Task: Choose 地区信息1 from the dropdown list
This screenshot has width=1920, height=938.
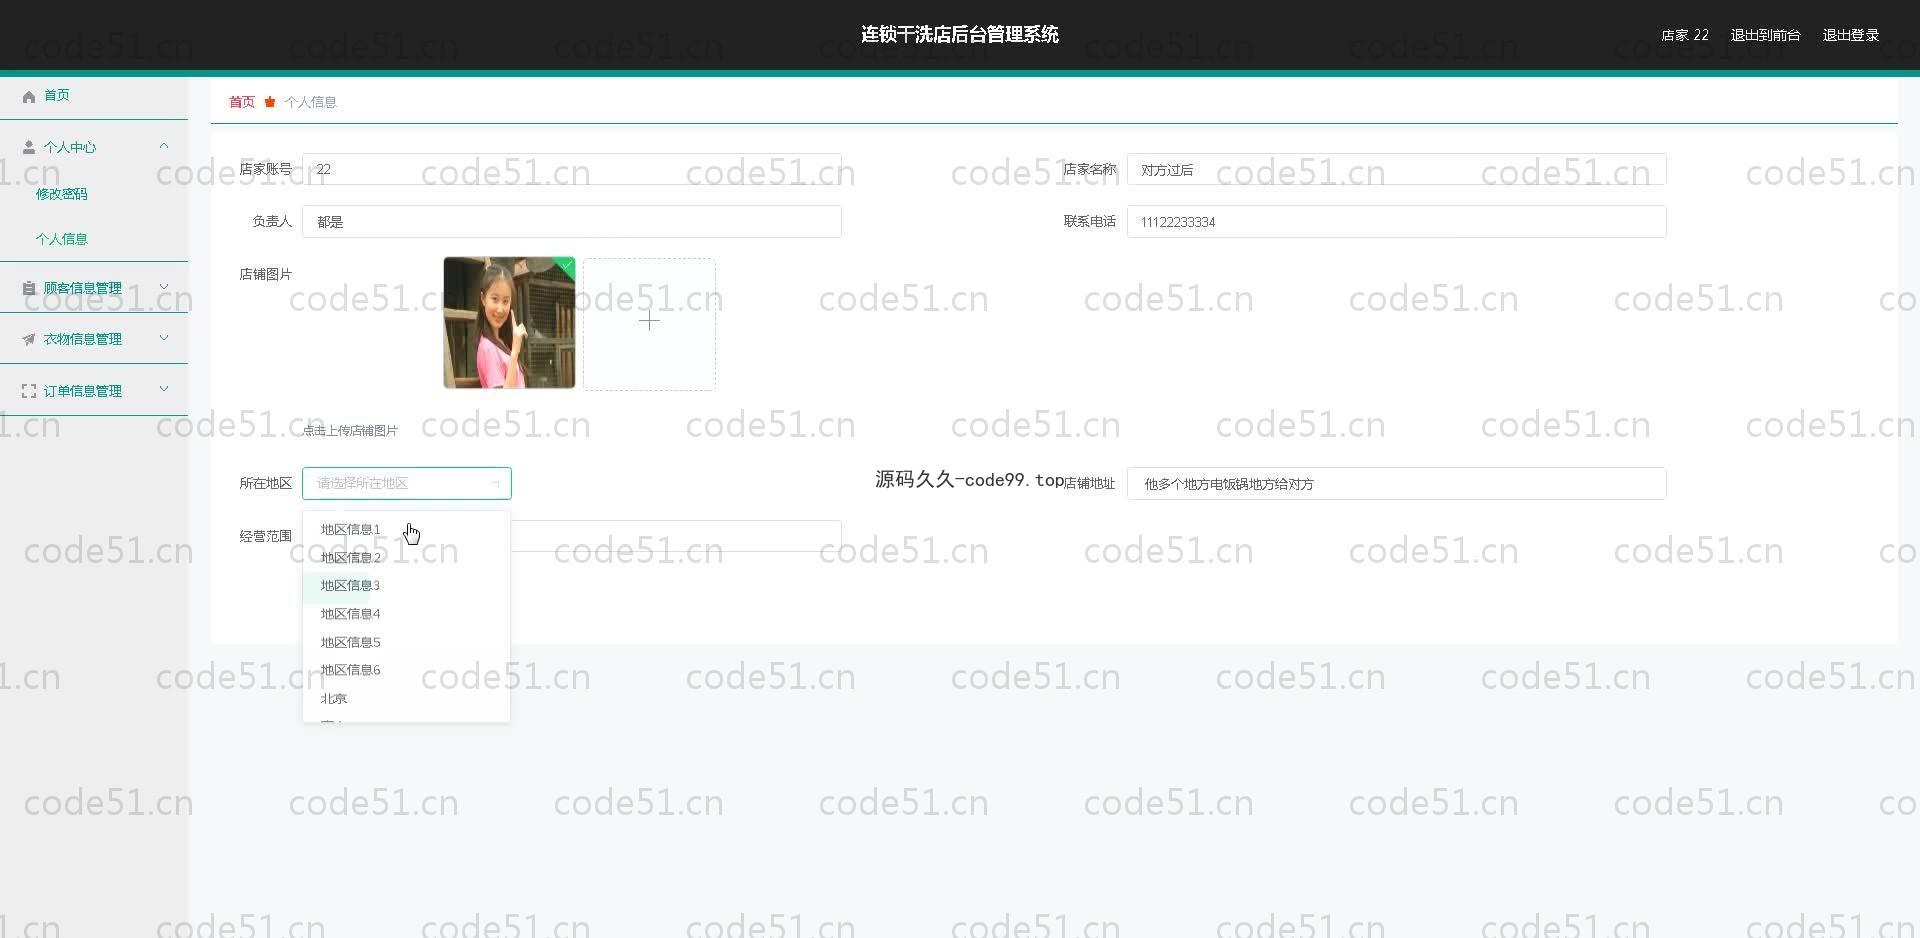Action: 406,530
